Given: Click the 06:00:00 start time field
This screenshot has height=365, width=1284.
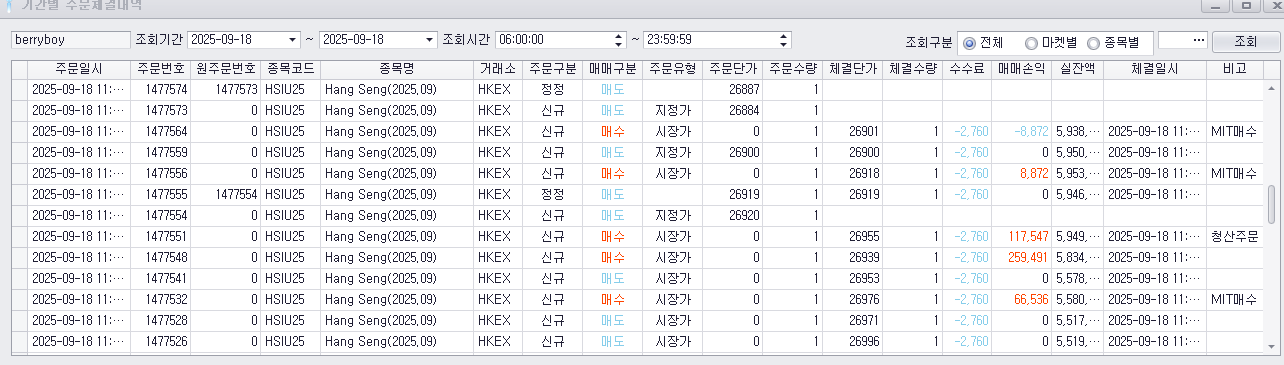Looking at the screenshot, I should pyautogui.click(x=560, y=40).
